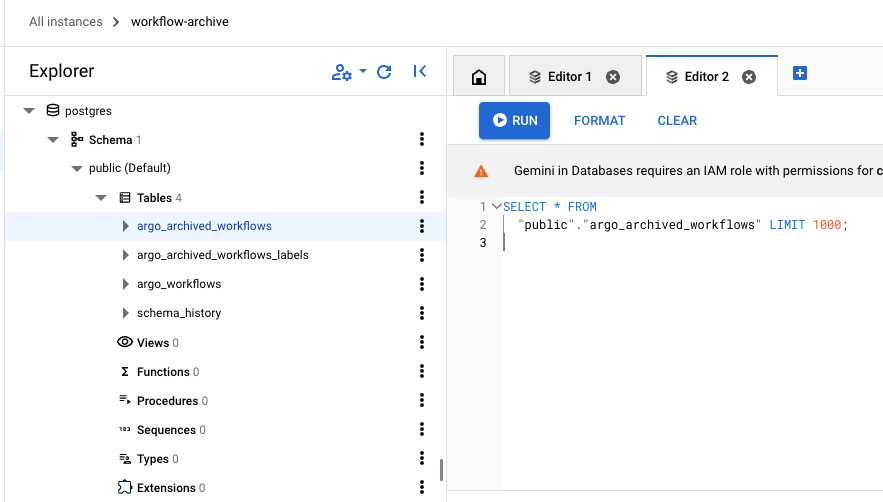
Task: Open more actions for Procedures
Action: pos(422,400)
